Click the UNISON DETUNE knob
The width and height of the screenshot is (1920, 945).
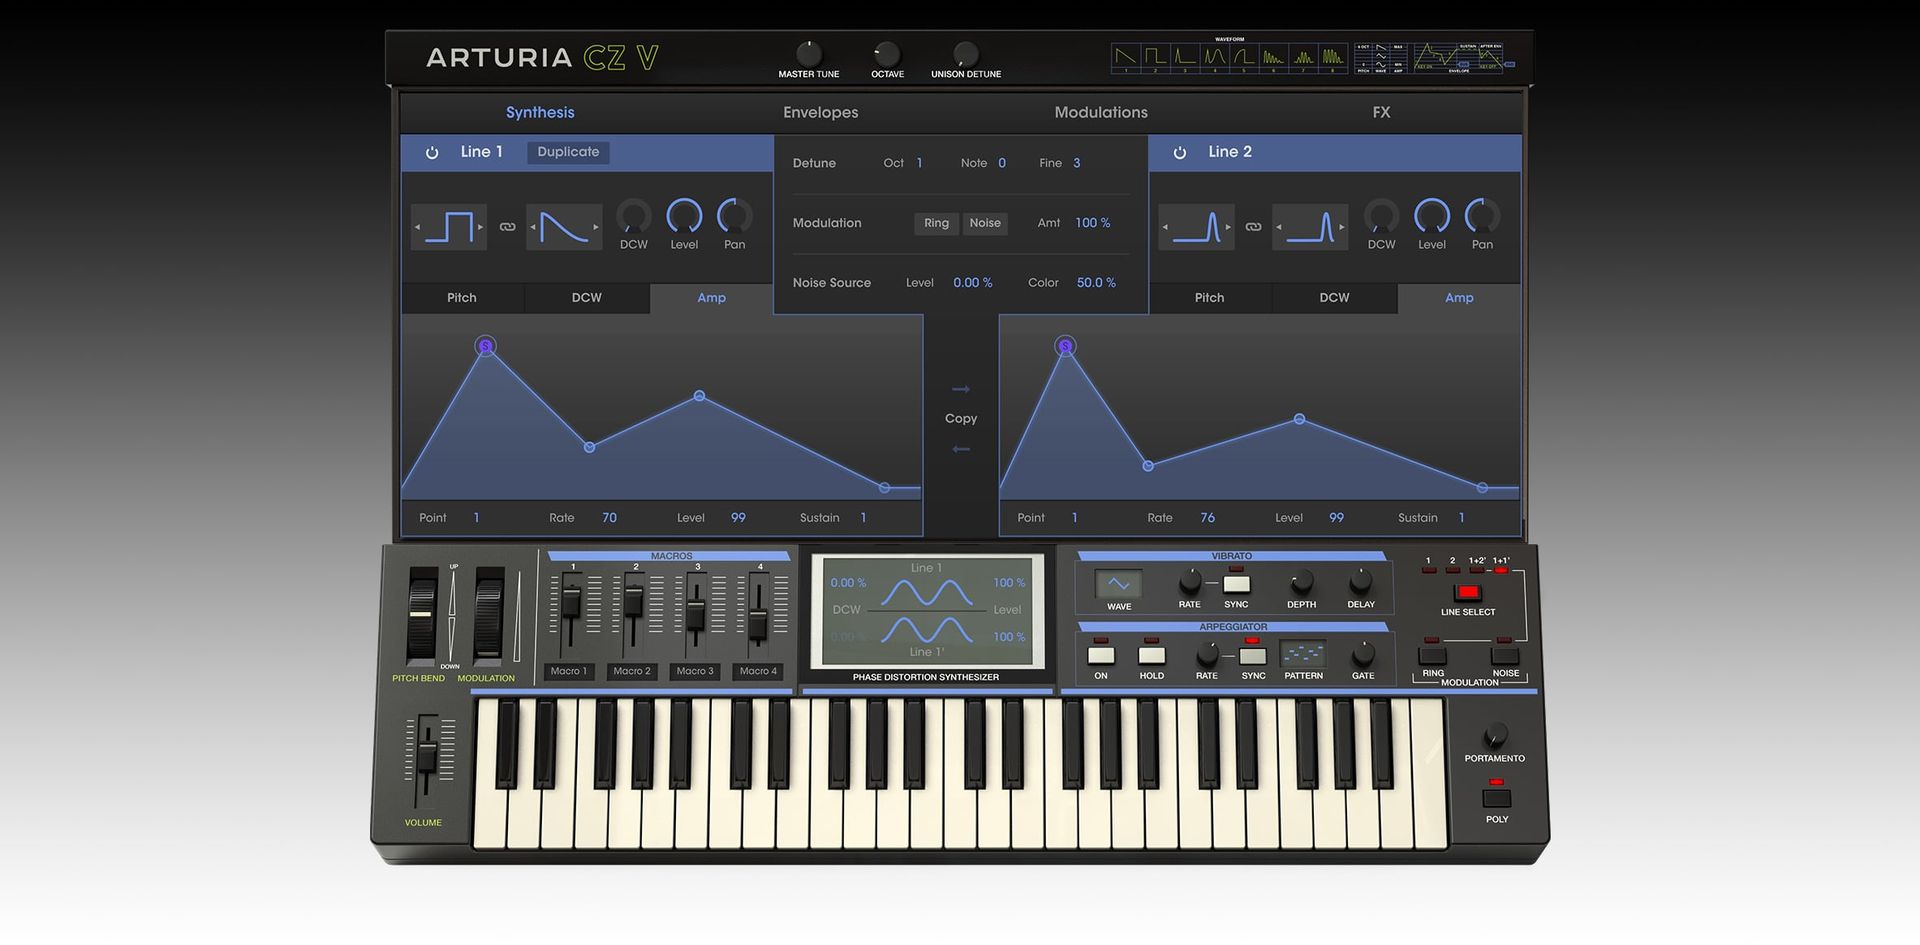point(965,54)
